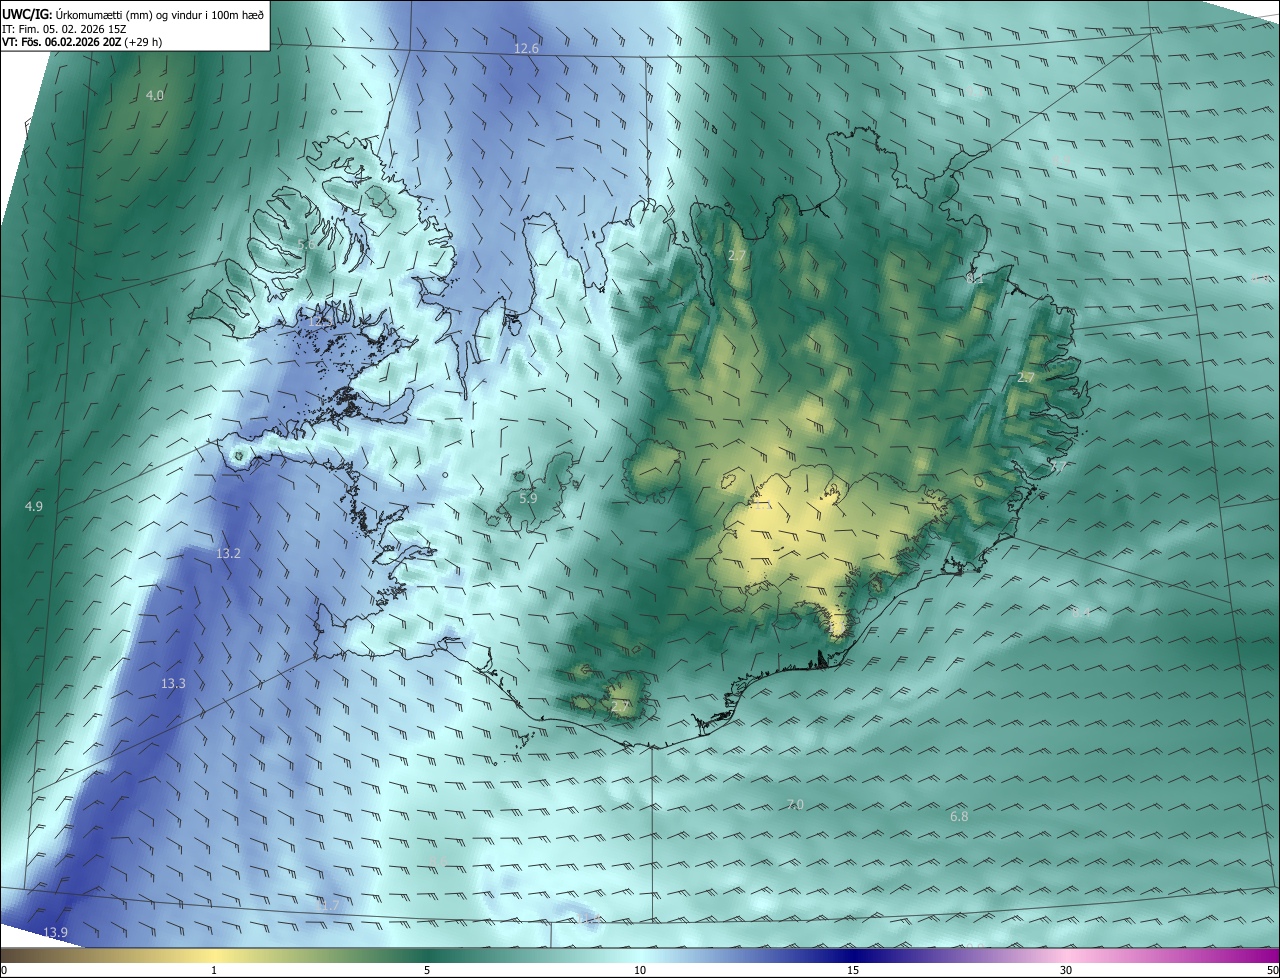Click the 6.8 value label

coord(959,817)
